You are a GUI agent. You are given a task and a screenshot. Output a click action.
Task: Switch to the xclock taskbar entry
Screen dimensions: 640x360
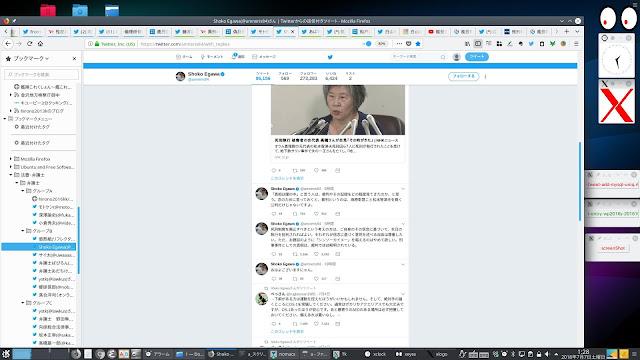click(x=376, y=354)
